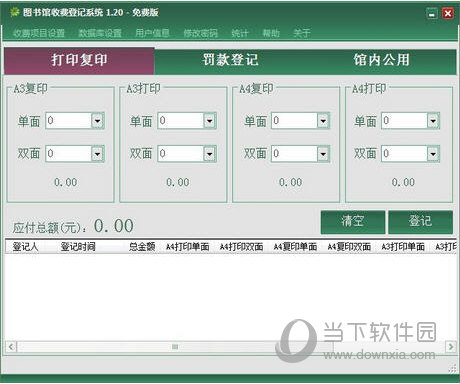
Task: Close the window
Action: pyautogui.click(x=448, y=14)
